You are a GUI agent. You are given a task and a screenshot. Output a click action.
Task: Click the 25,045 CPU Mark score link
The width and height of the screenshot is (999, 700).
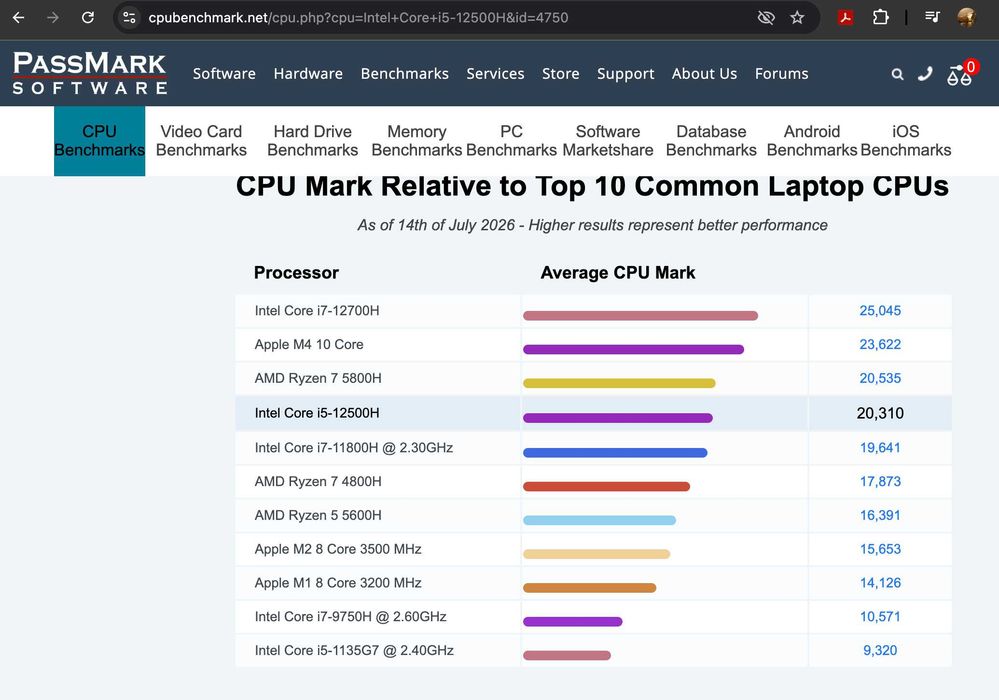click(880, 311)
